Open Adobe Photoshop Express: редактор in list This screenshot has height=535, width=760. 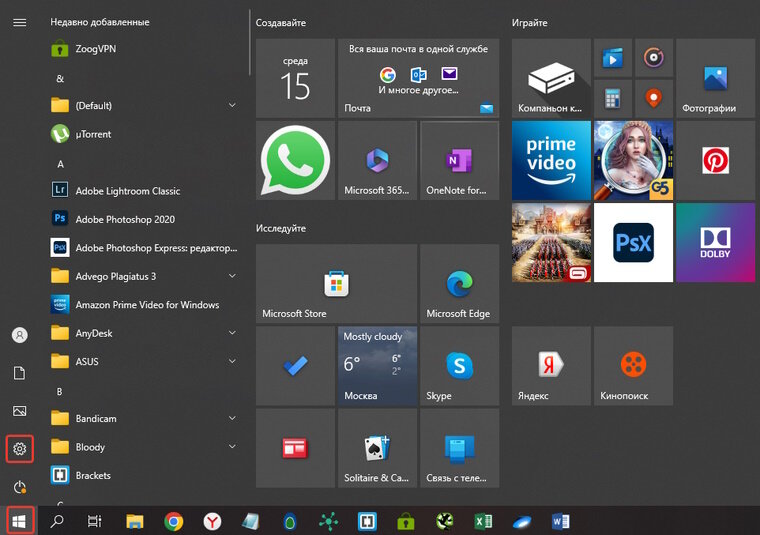145,248
